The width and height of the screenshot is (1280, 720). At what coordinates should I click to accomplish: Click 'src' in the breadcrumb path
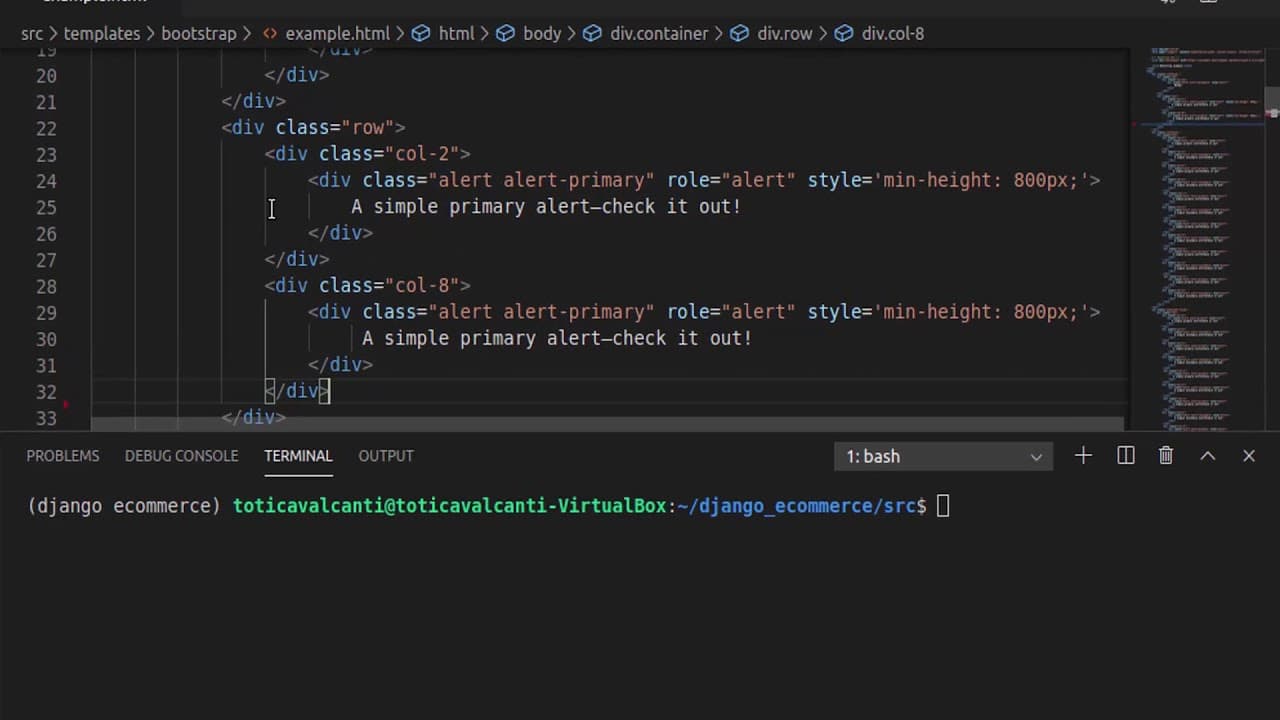32,33
